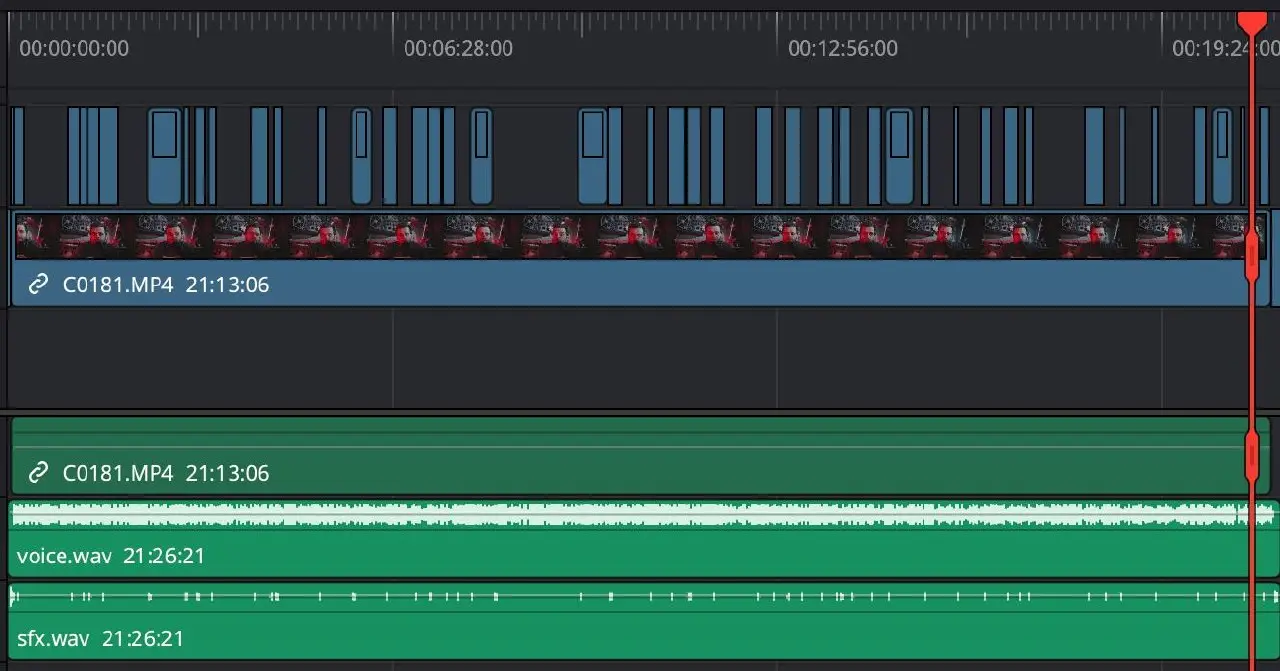Select the voice.wav audio clip
Viewport: 1280px width, 671px height.
point(644,539)
